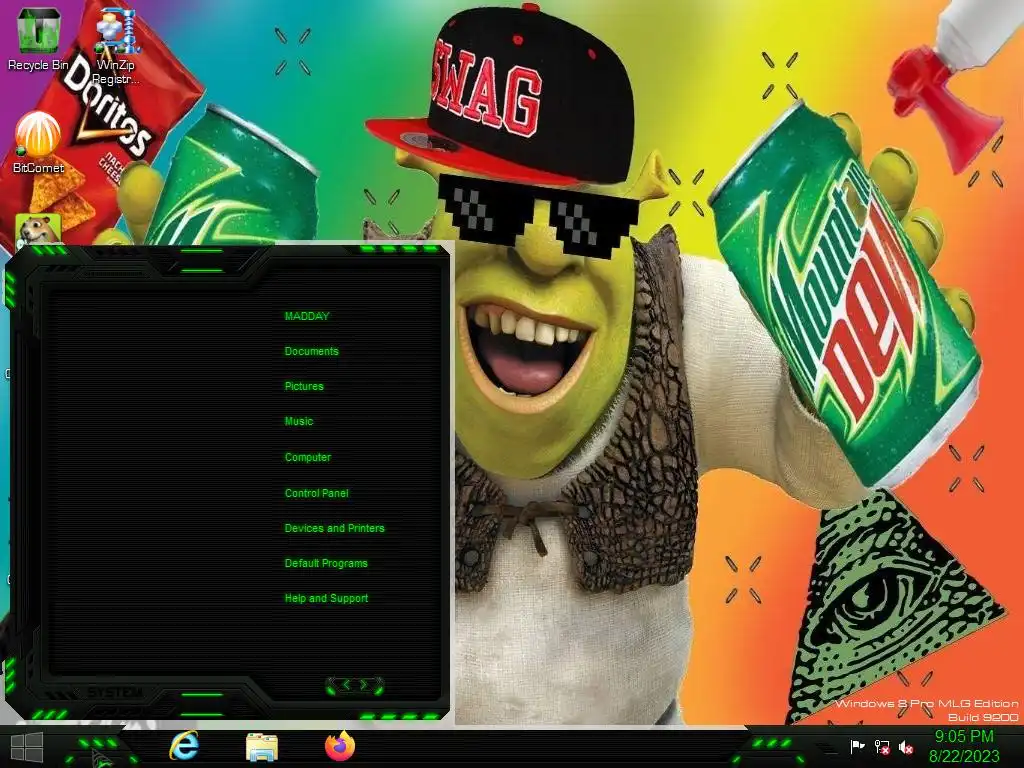Click the muted volume tray icon

pos(906,747)
